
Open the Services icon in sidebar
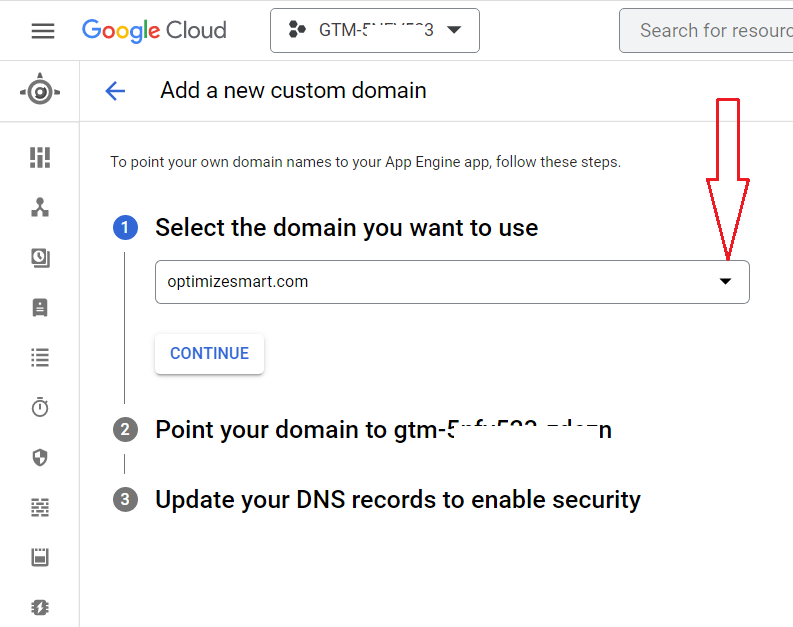point(40,207)
